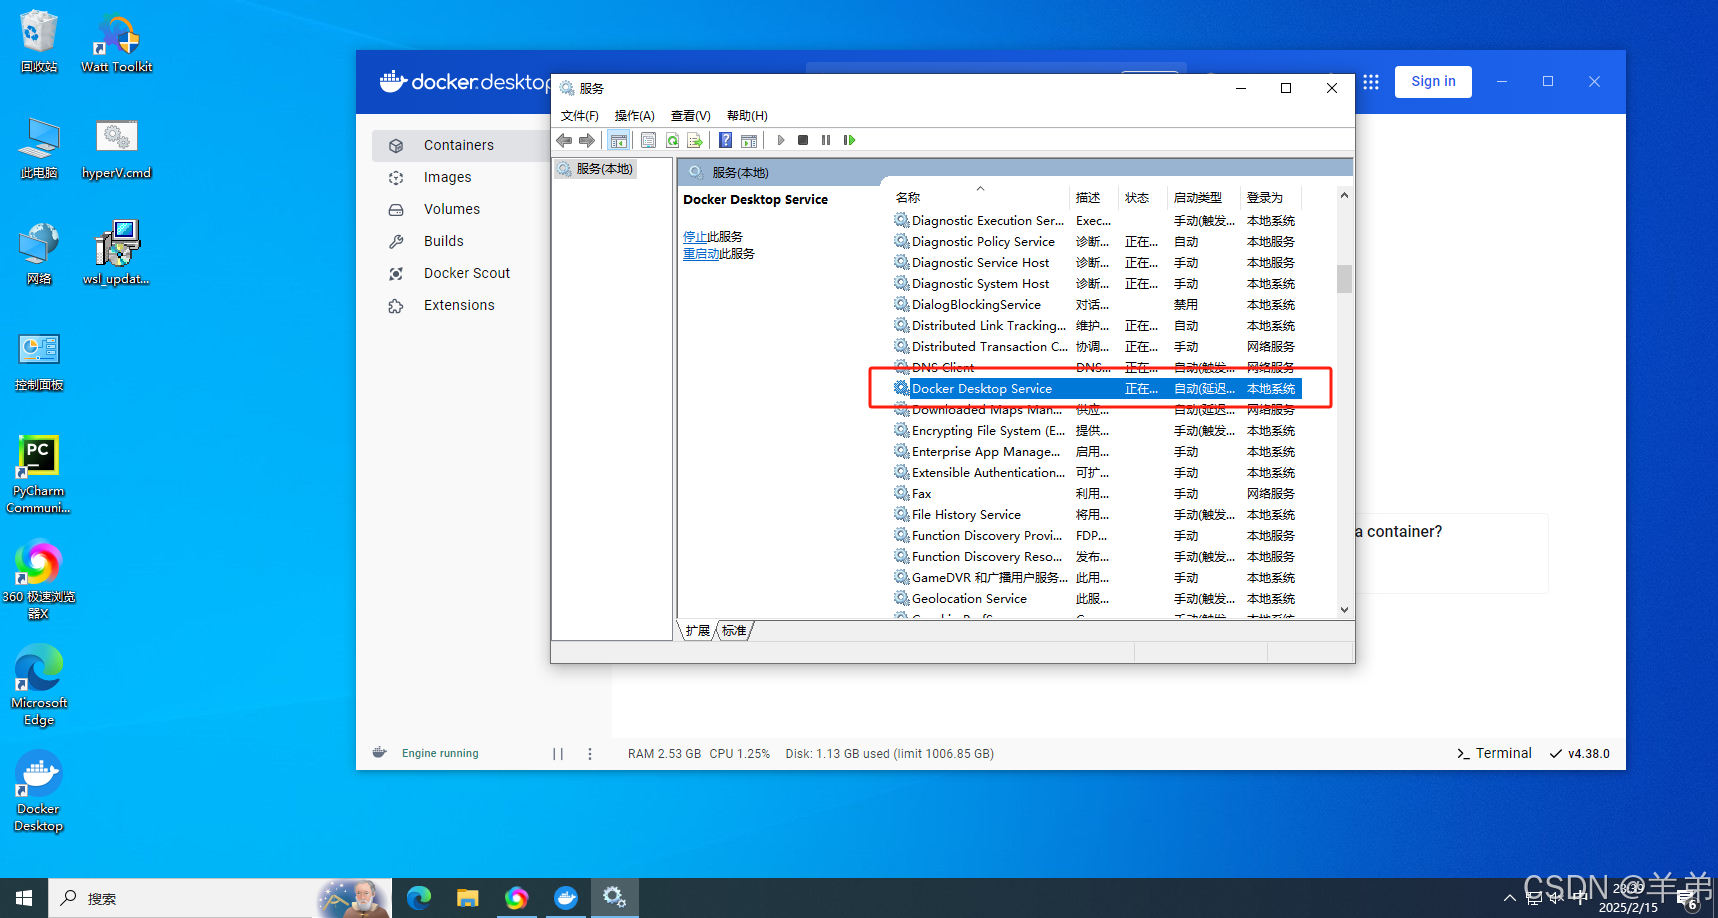Click the Refresh icon in Services toolbar
The width and height of the screenshot is (1718, 918).
(x=672, y=140)
